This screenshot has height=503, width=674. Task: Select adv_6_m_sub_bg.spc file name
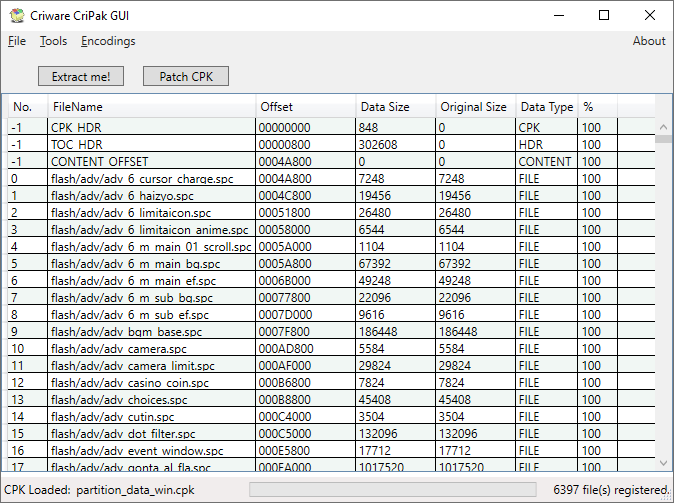132,298
